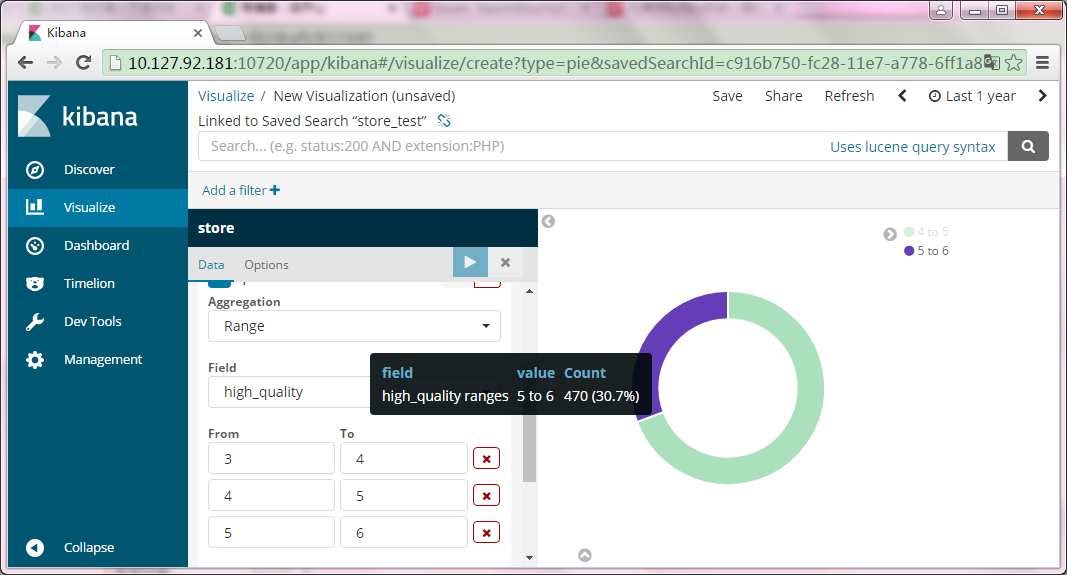Edit To value 6
1067x575 pixels.
click(x=404, y=532)
